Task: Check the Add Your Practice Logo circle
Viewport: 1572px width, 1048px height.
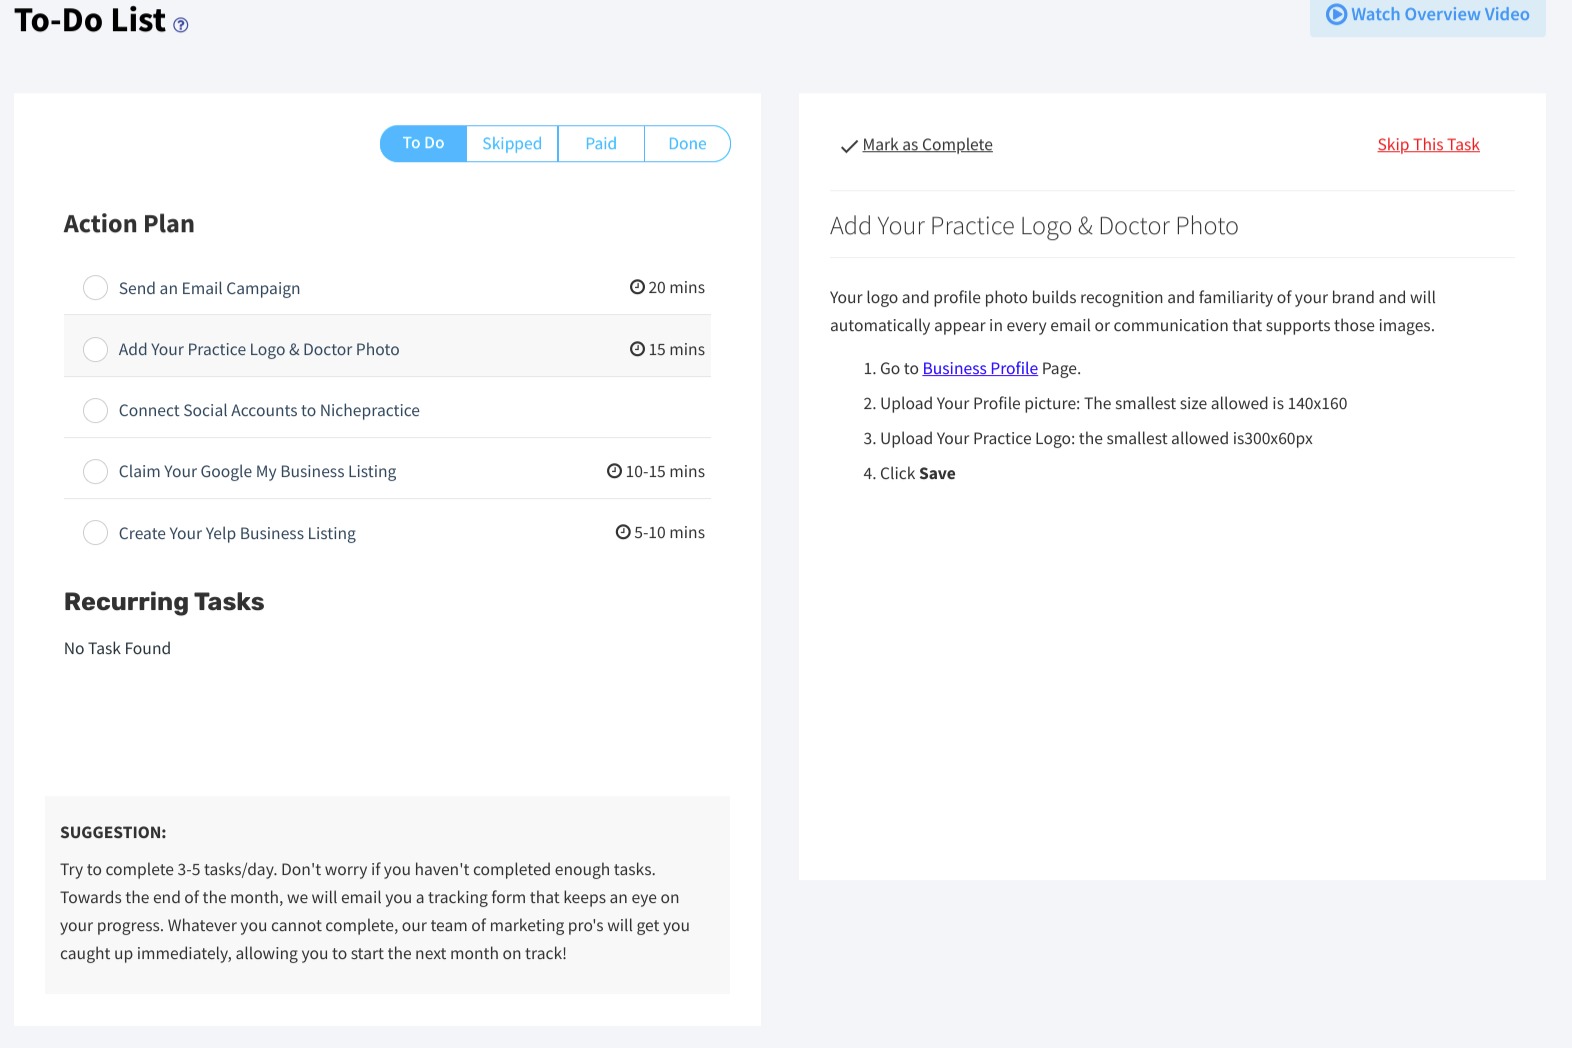Action: [95, 349]
